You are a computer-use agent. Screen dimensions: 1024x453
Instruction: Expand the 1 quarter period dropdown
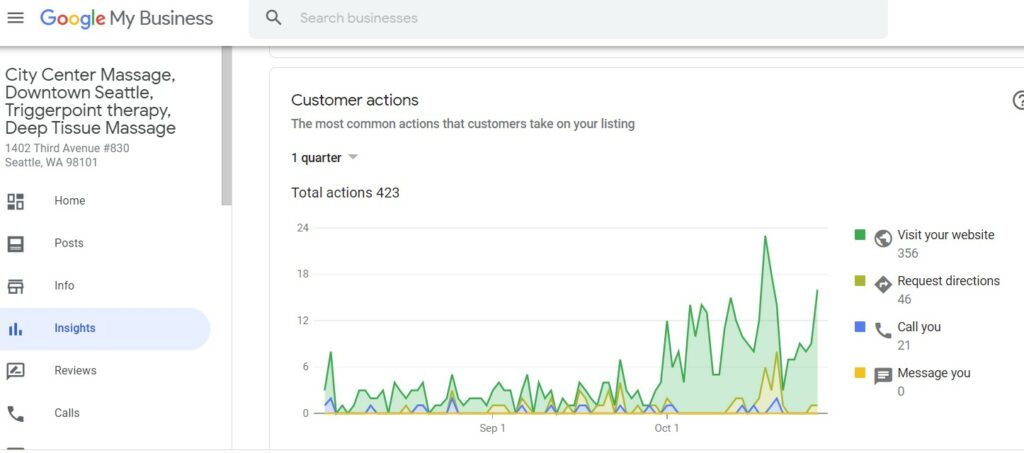325,158
